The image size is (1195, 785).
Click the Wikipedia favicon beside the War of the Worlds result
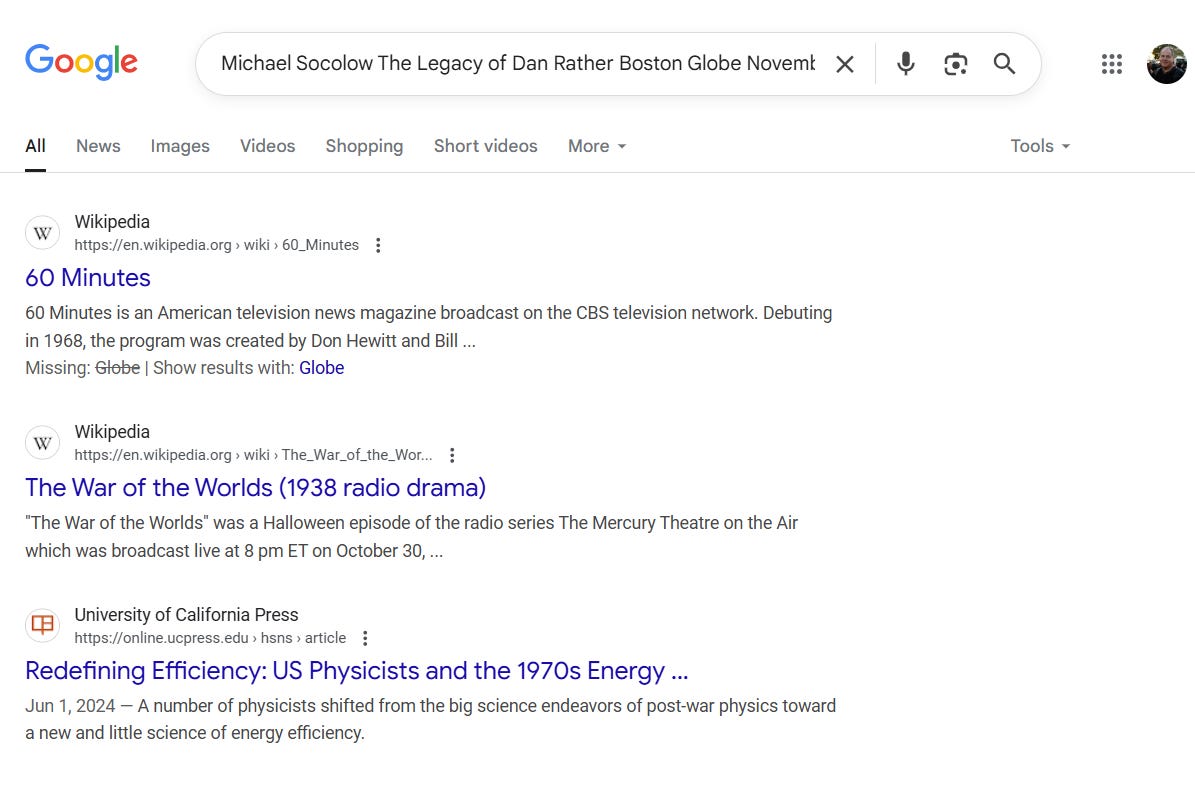[x=43, y=443]
